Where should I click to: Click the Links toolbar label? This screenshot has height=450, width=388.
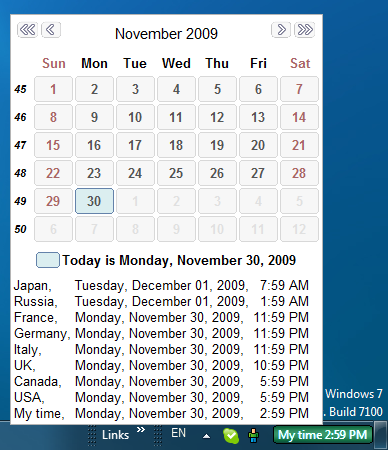pos(115,435)
